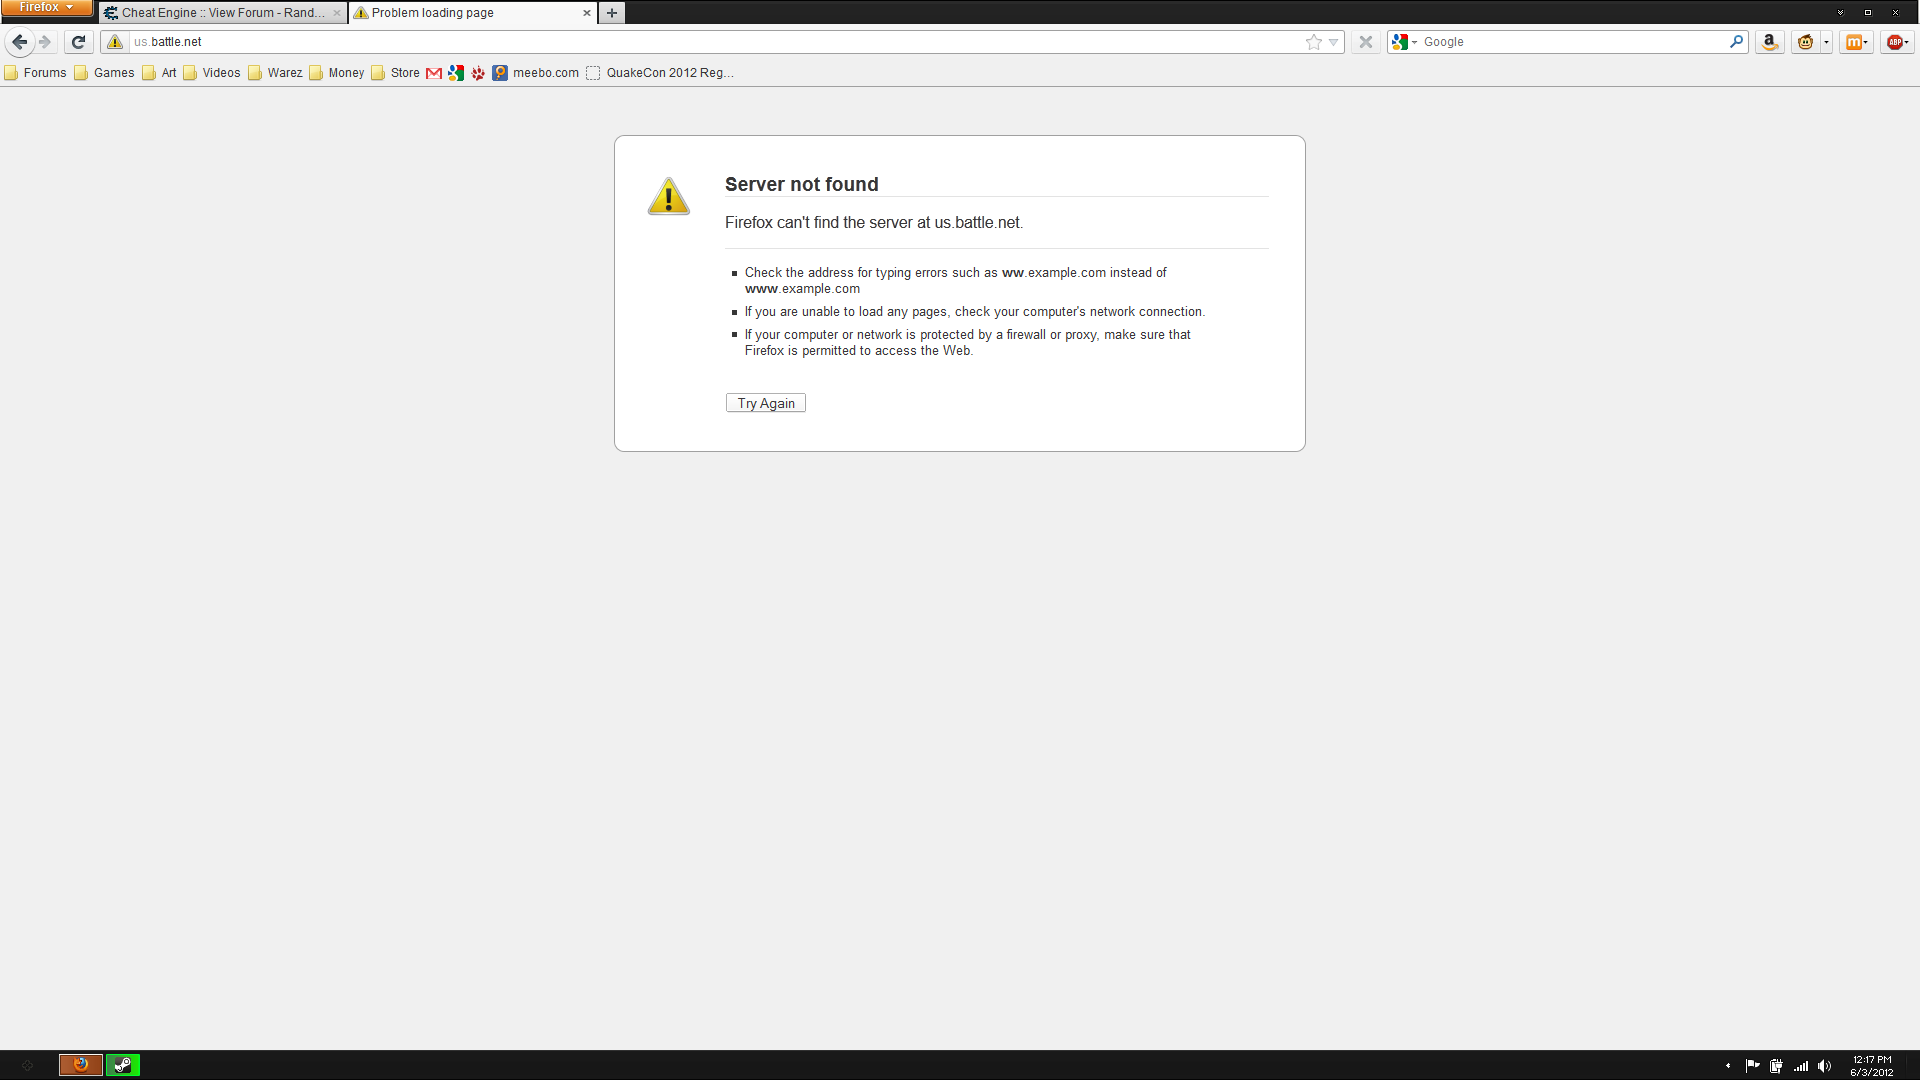
Task: Open the Adblock Plus ABP menu
Action: [1897, 42]
